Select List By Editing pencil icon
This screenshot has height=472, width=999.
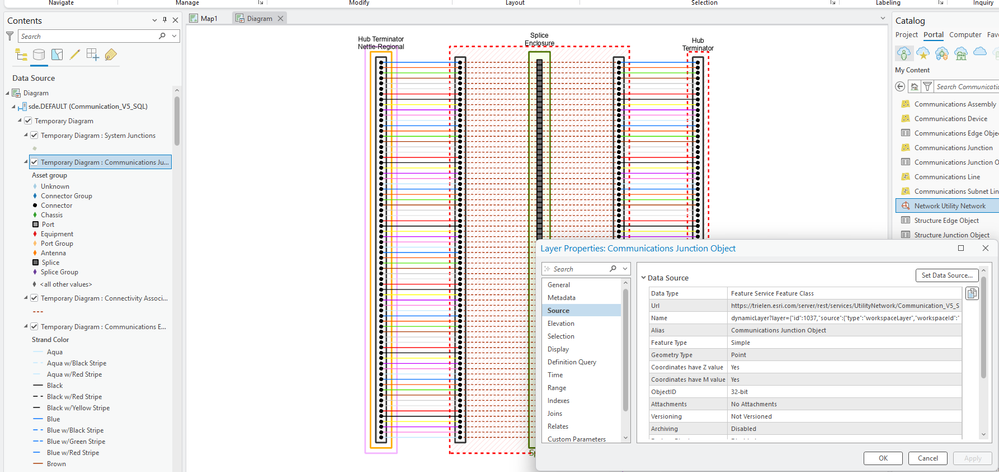click(x=75, y=55)
